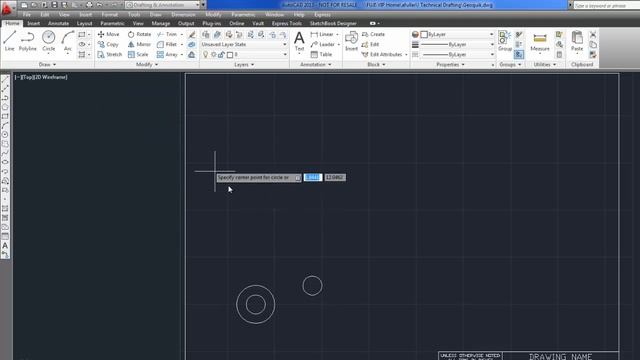Select the Scale tool
The height and width of the screenshot is (360, 640).
point(138,54)
